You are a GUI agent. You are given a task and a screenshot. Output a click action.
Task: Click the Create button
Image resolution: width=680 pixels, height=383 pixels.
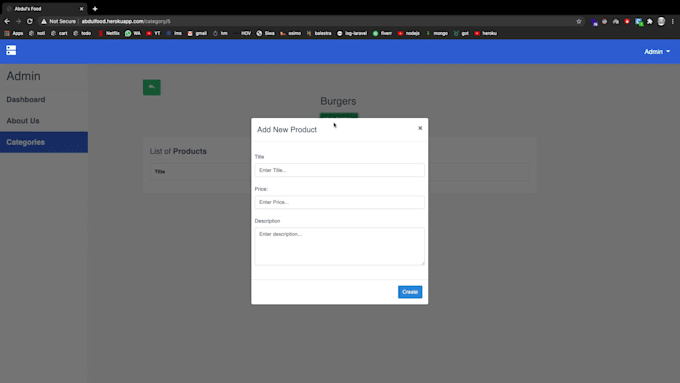tap(410, 292)
